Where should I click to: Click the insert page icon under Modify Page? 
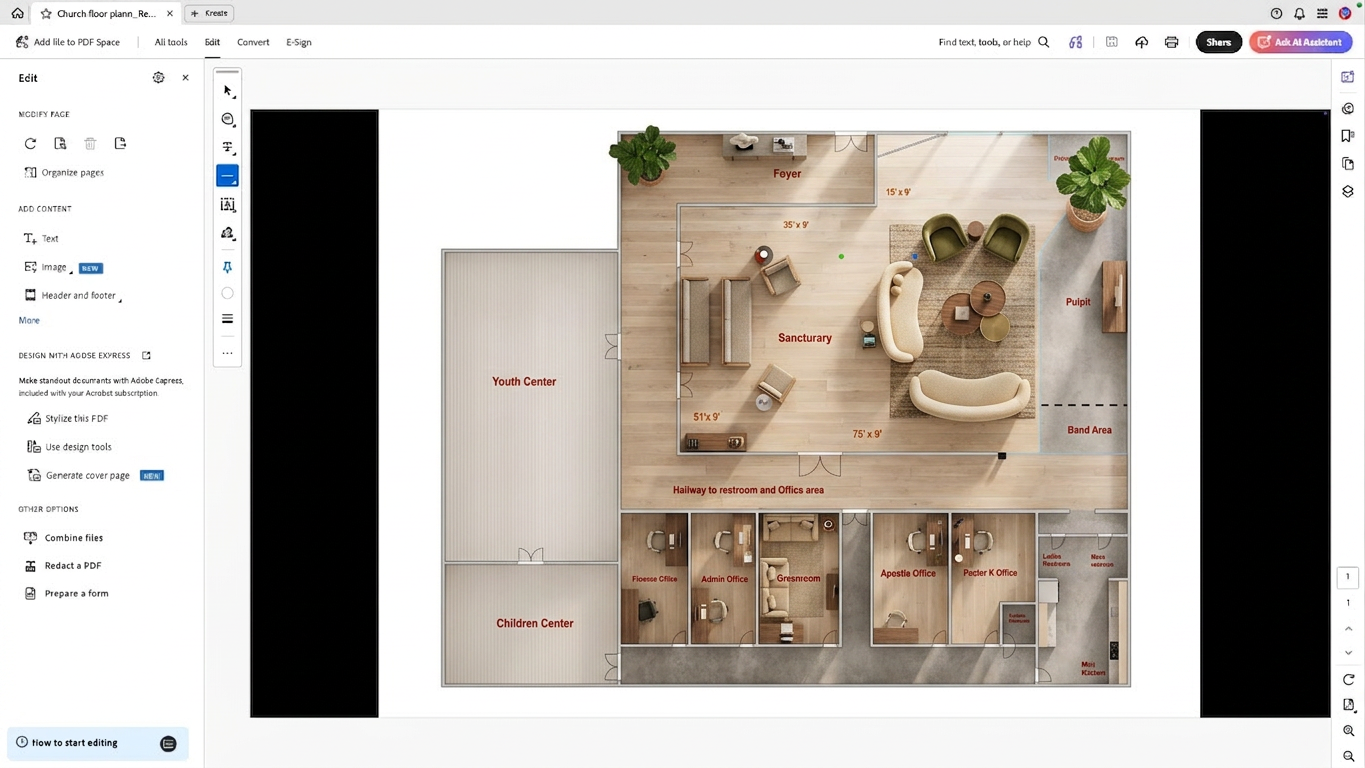120,143
